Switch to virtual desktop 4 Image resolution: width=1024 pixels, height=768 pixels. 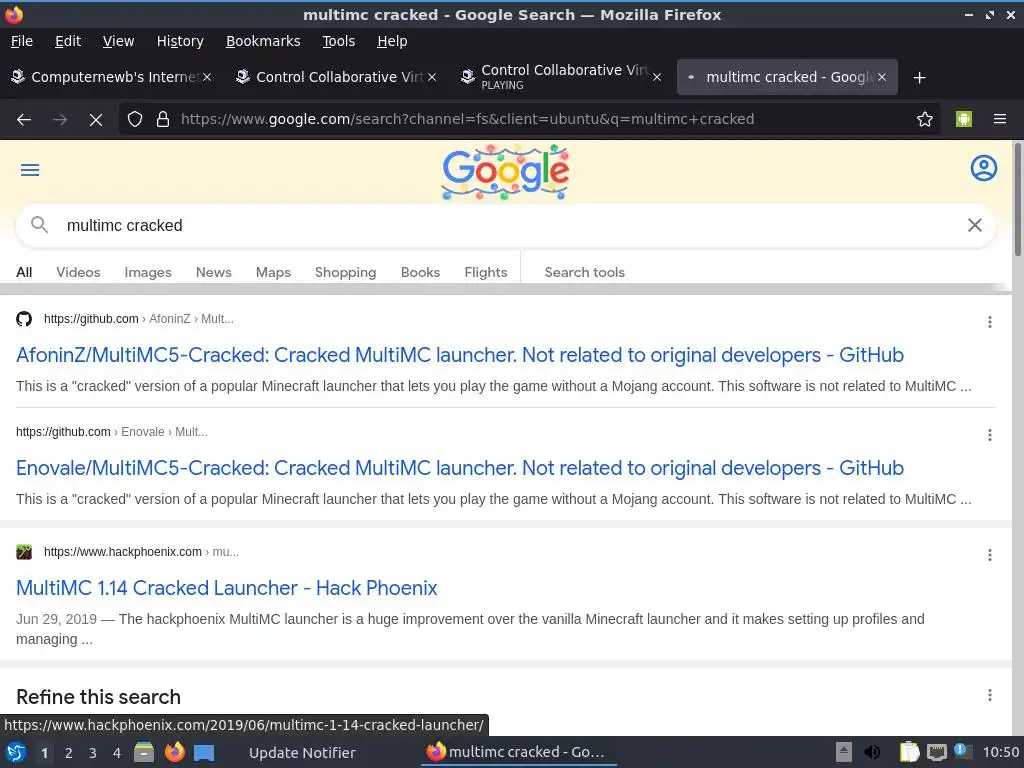pyautogui.click(x=117, y=753)
